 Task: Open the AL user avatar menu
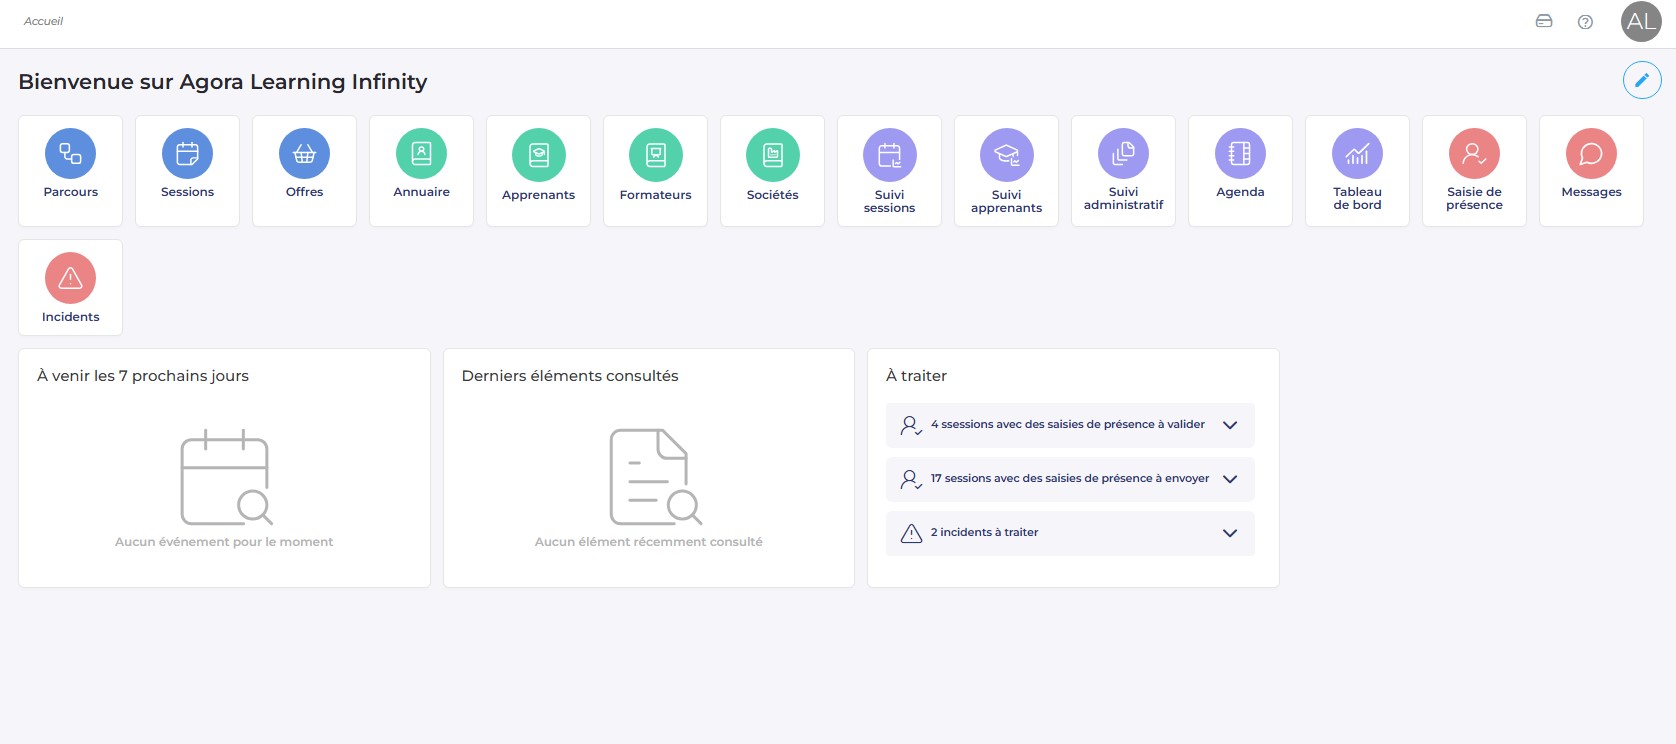point(1641,22)
